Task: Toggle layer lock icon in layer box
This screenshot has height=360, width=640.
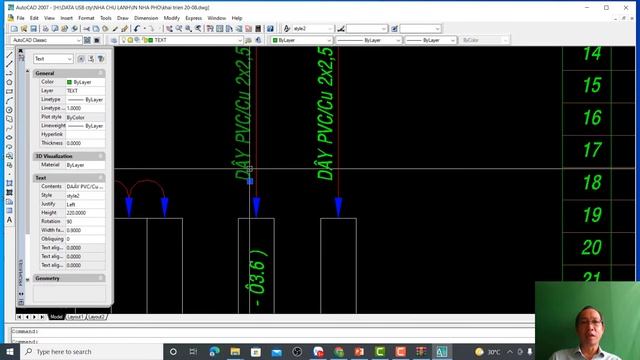Action: (144, 40)
